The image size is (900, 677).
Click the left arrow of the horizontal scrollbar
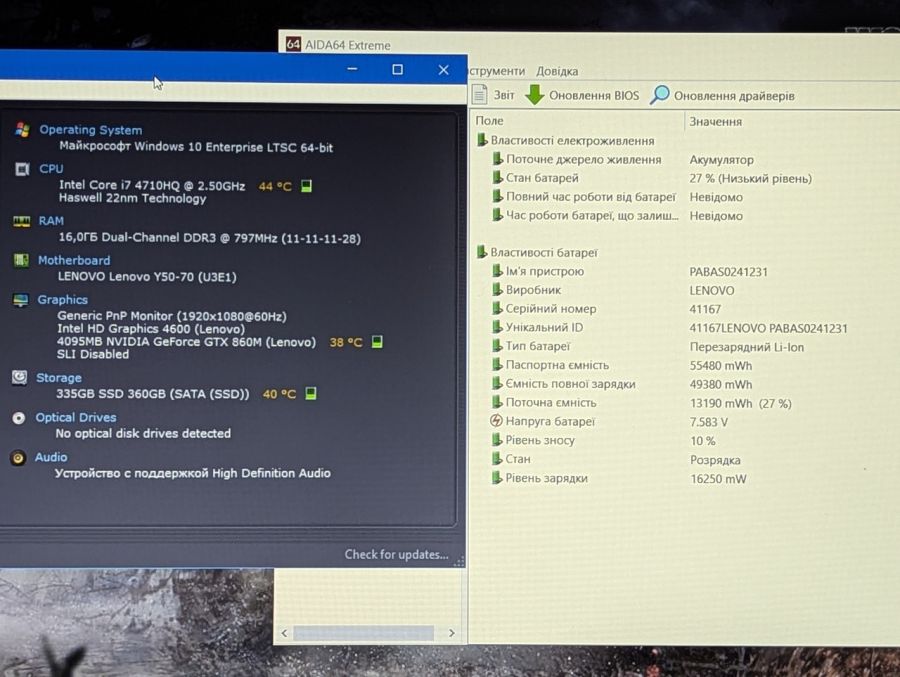tap(285, 633)
